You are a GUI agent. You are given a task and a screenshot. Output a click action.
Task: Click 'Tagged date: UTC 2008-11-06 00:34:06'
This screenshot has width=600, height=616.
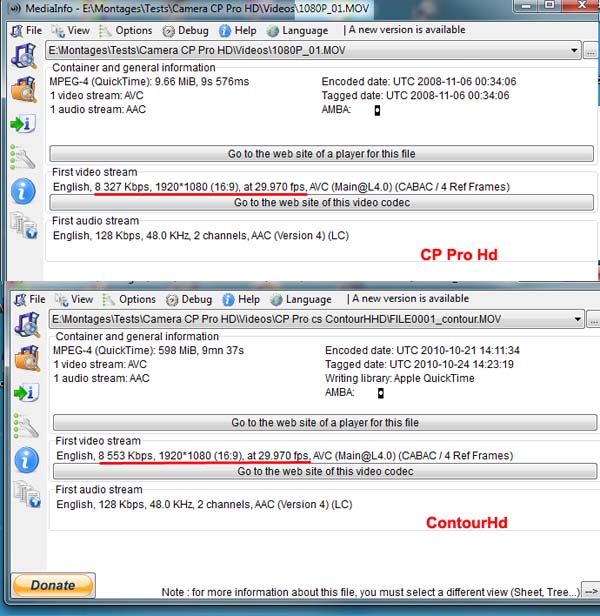click(415, 95)
